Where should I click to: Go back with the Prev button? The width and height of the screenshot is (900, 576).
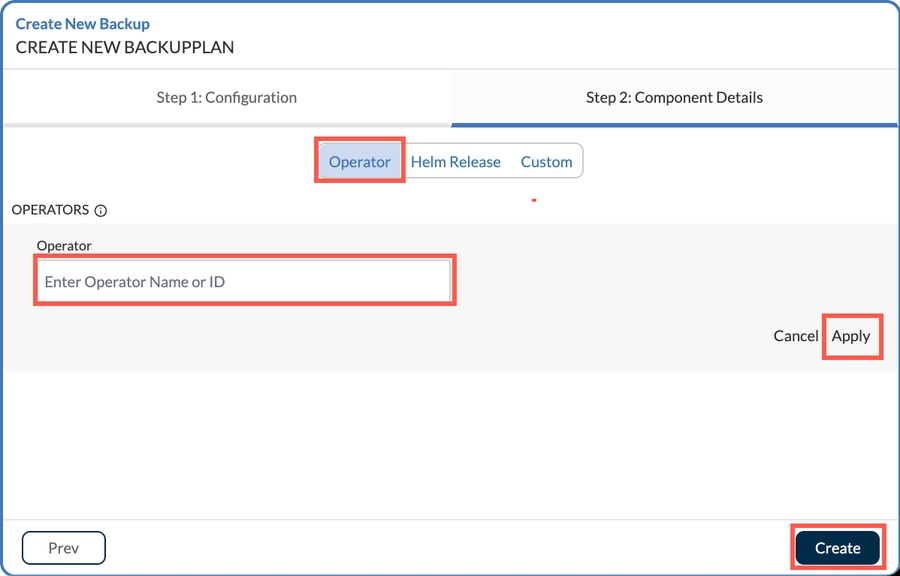click(63, 548)
